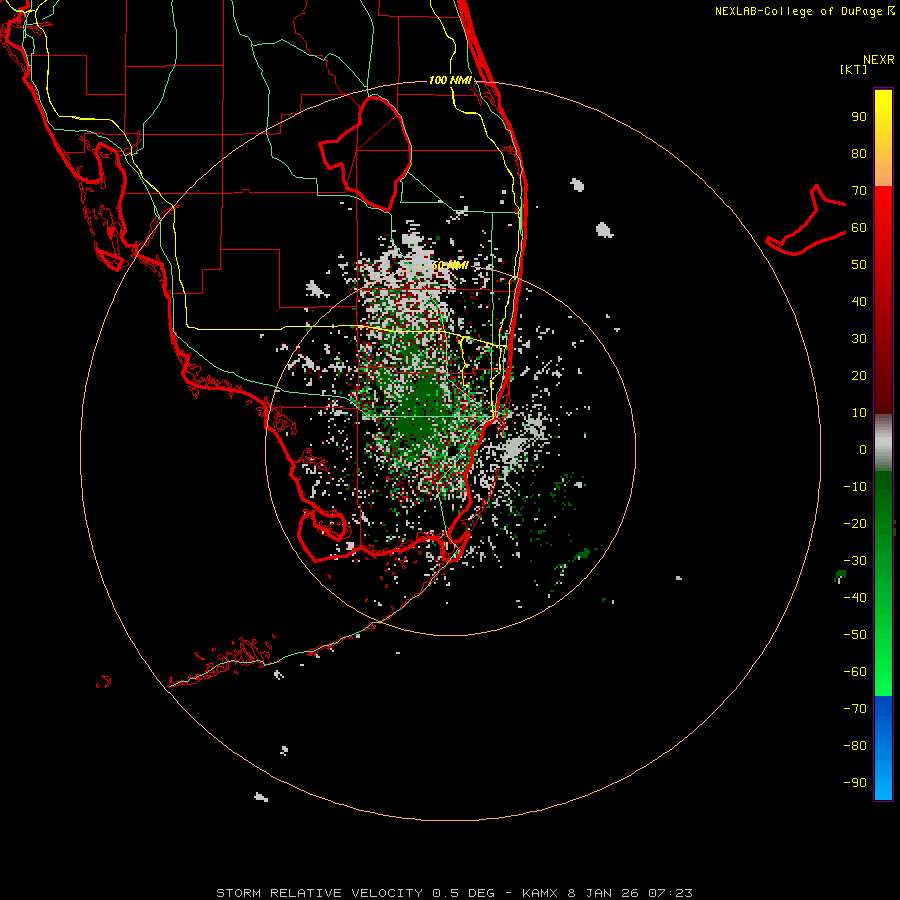Click the NEXR label above the scale
900x900 pixels.
(x=879, y=60)
